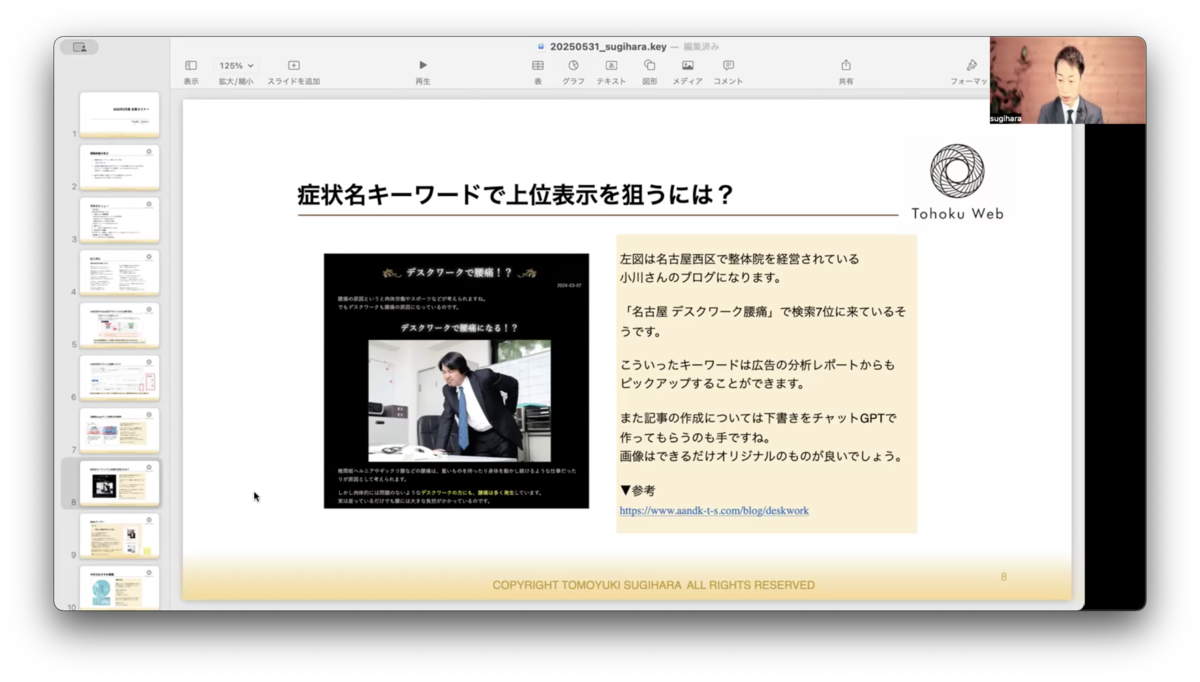Open the 表示 view options icon

pos(190,66)
